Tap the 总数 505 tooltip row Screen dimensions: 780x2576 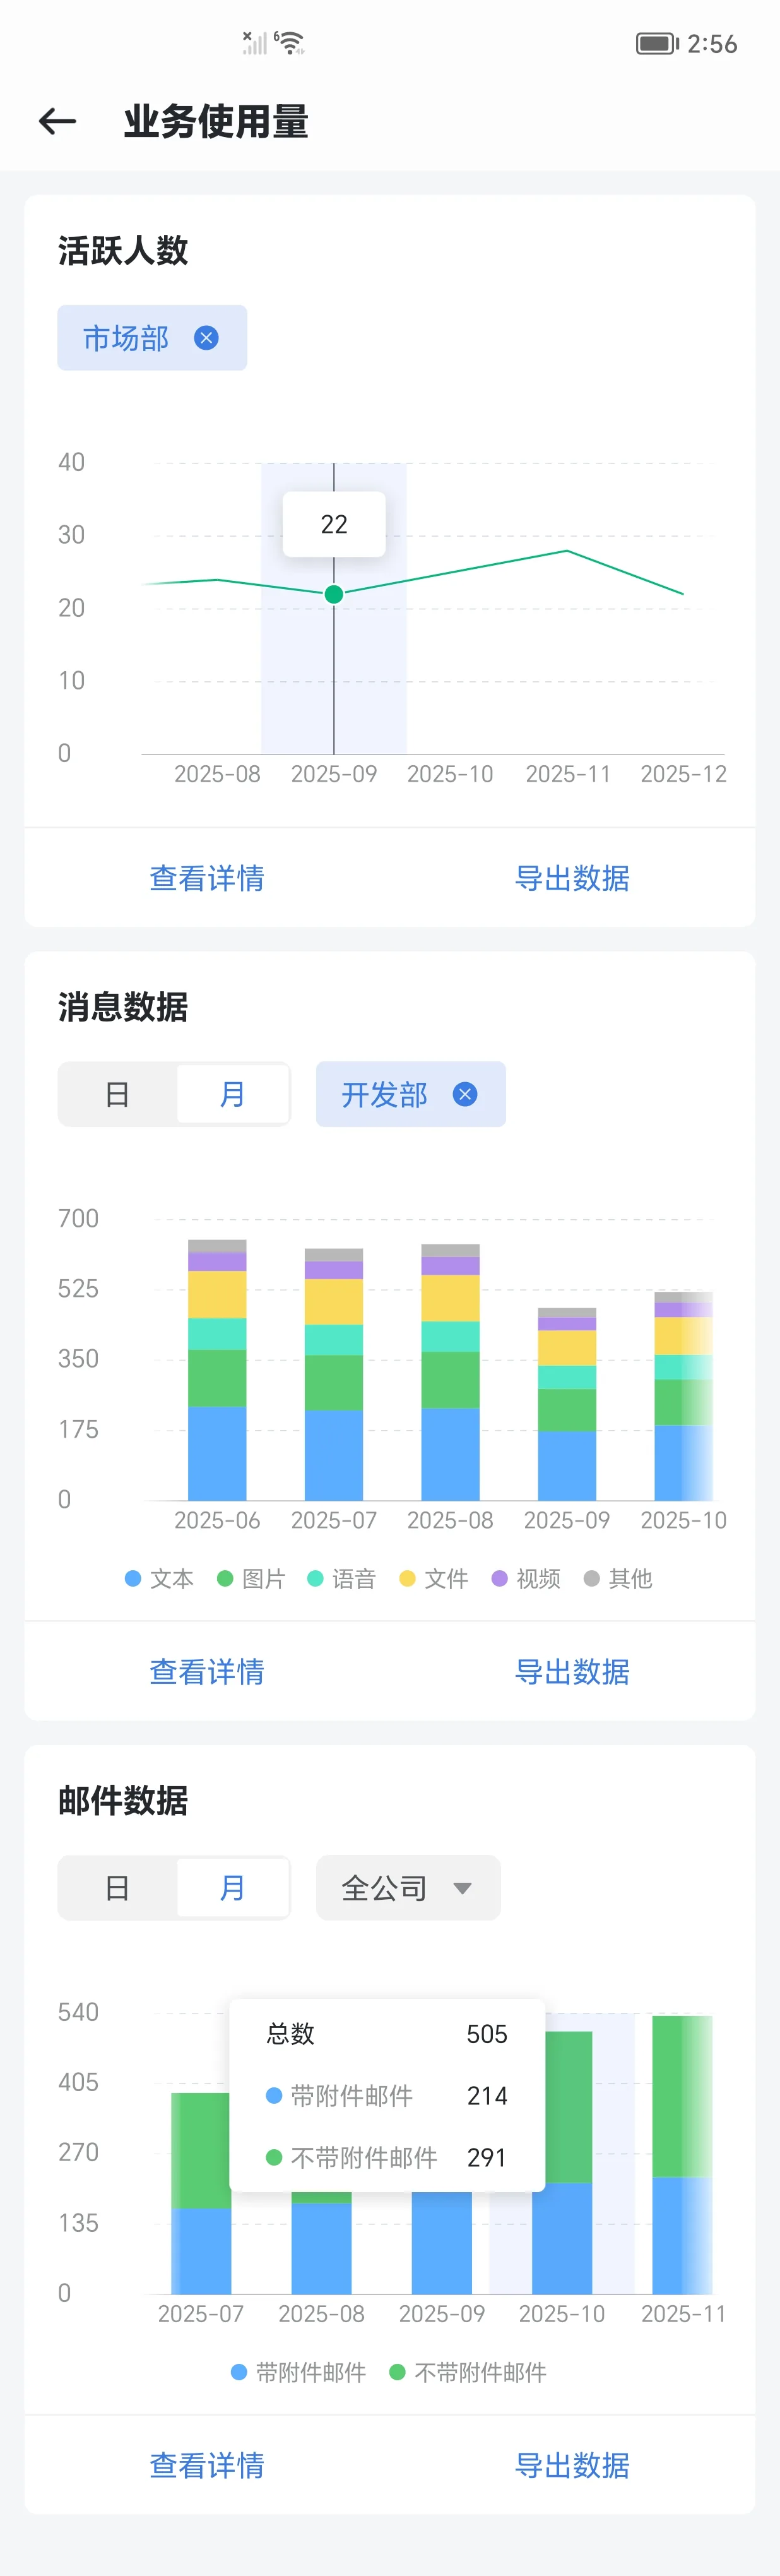(387, 2034)
